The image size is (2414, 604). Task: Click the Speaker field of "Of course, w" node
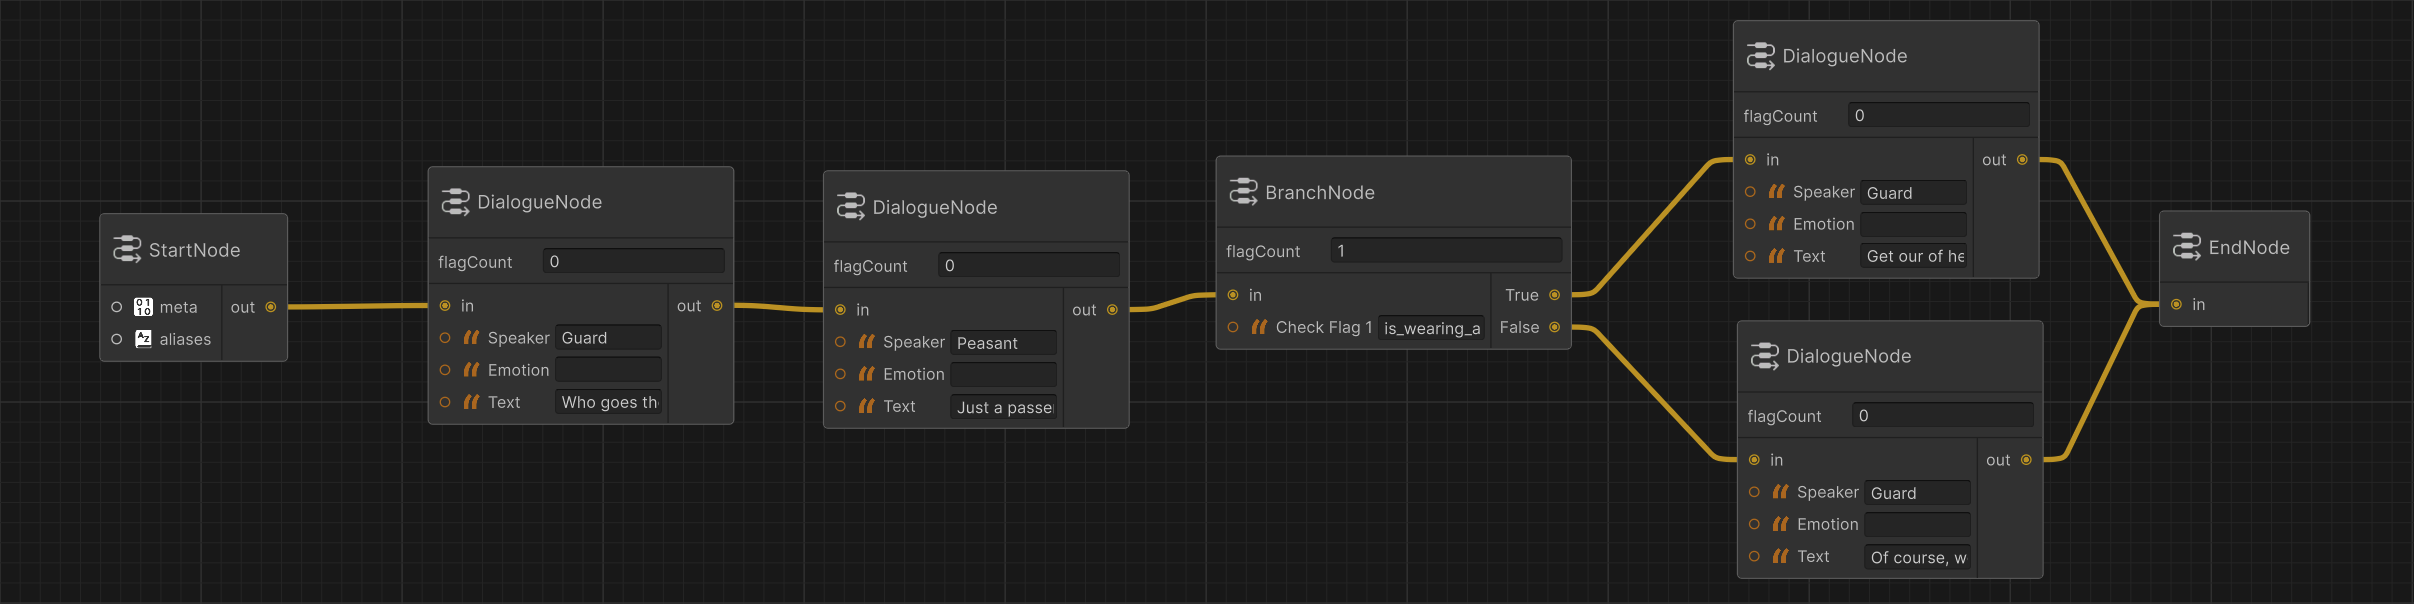point(1917,492)
